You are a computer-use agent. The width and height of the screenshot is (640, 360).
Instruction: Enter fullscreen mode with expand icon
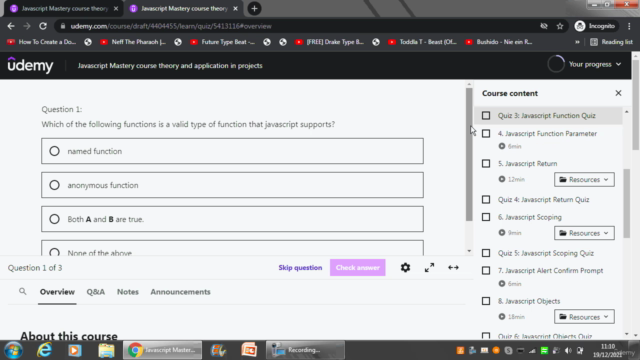click(x=429, y=268)
